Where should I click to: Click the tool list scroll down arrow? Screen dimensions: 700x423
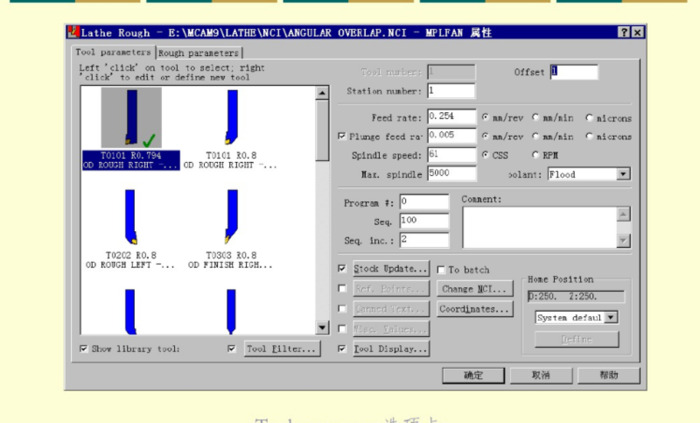coord(322,327)
